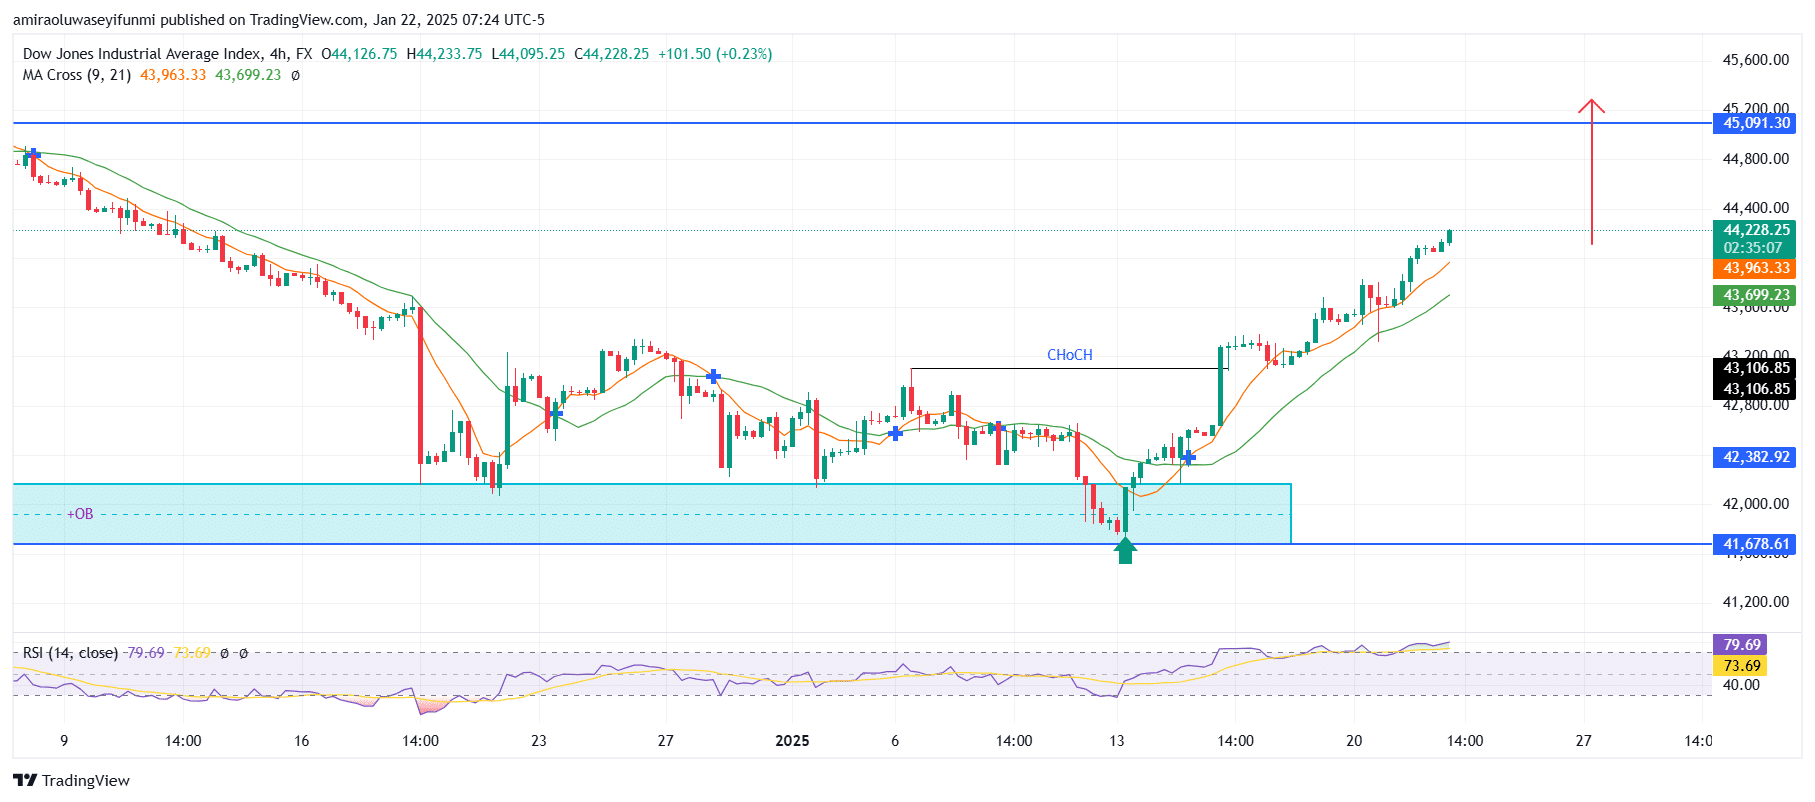This screenshot has width=1815, height=802.
Task: Click the published-by header line at top
Action: [279, 20]
